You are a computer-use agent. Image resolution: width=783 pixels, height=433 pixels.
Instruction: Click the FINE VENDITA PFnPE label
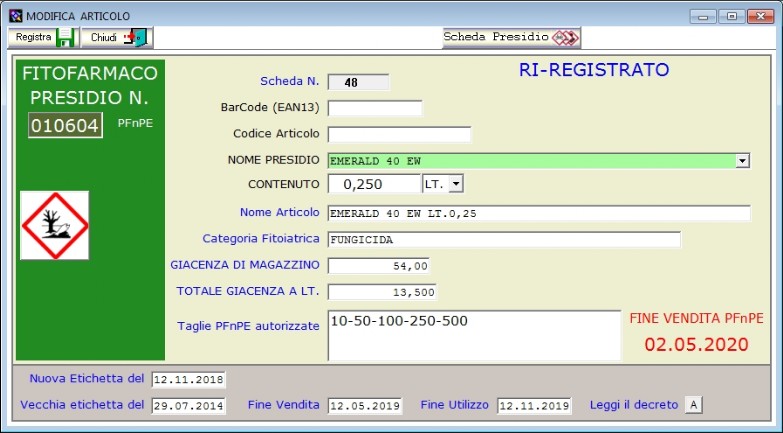tap(696, 318)
